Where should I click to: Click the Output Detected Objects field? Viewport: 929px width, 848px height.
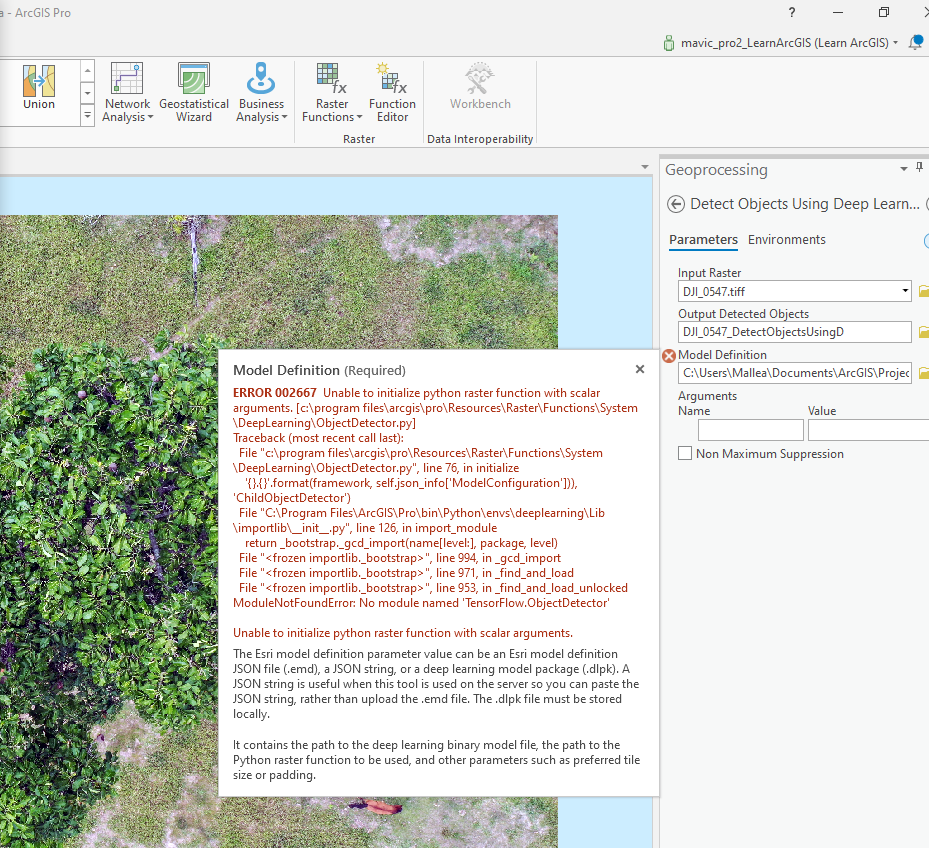pos(795,332)
